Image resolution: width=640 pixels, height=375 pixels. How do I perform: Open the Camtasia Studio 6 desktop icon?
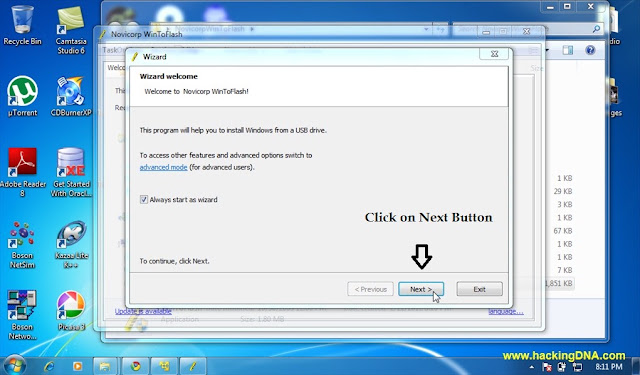click(71, 29)
